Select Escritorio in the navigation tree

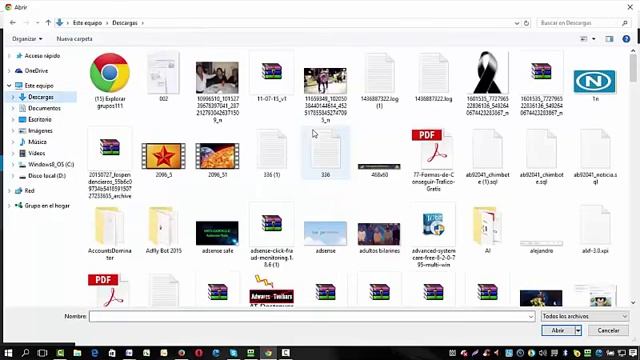tap(40, 120)
